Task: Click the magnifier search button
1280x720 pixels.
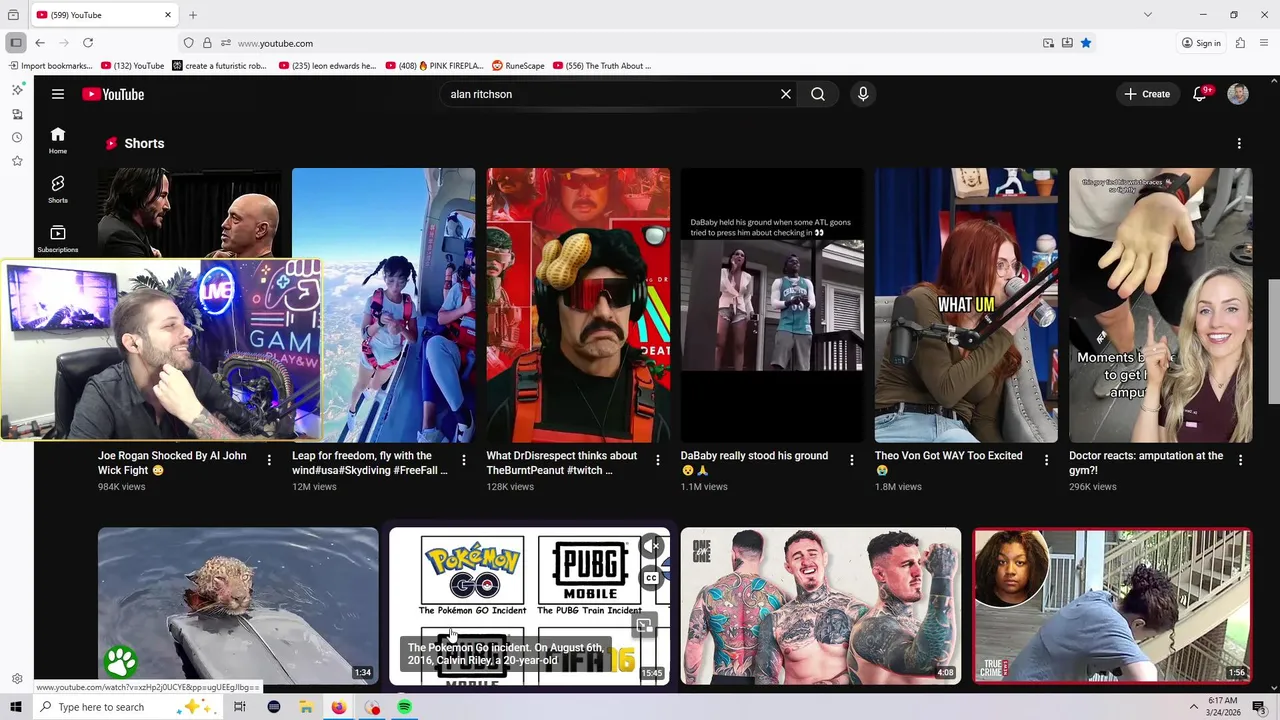Action: [818, 94]
